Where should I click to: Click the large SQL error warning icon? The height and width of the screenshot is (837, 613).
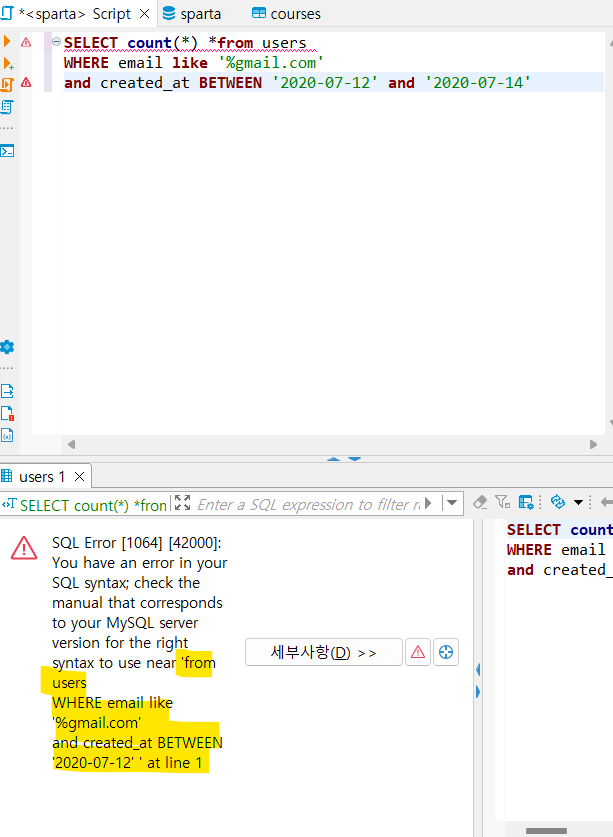tap(24, 548)
